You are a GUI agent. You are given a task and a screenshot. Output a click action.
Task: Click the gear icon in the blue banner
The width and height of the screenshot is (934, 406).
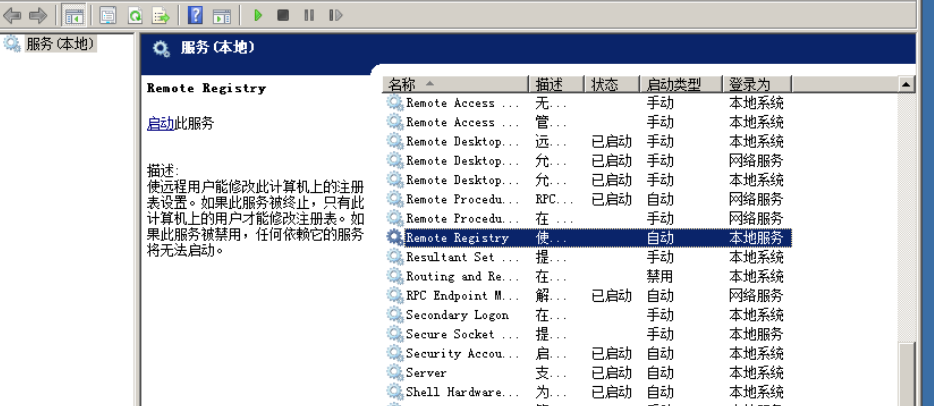click(161, 49)
